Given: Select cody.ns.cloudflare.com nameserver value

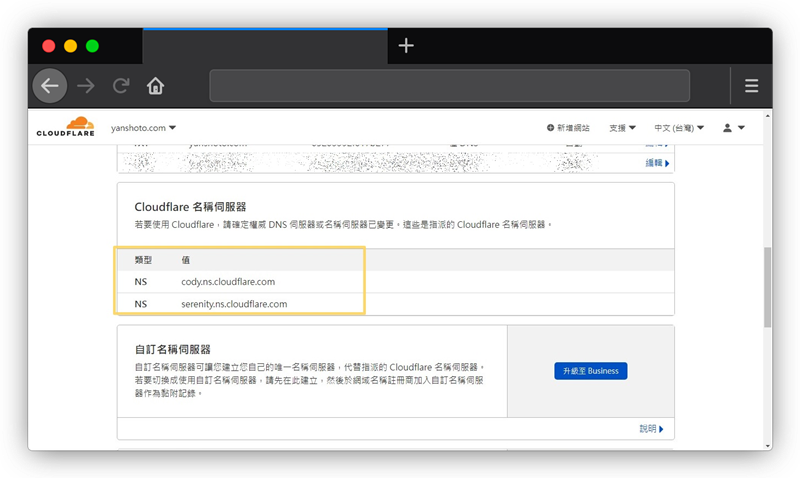Looking at the screenshot, I should pyautogui.click(x=228, y=282).
